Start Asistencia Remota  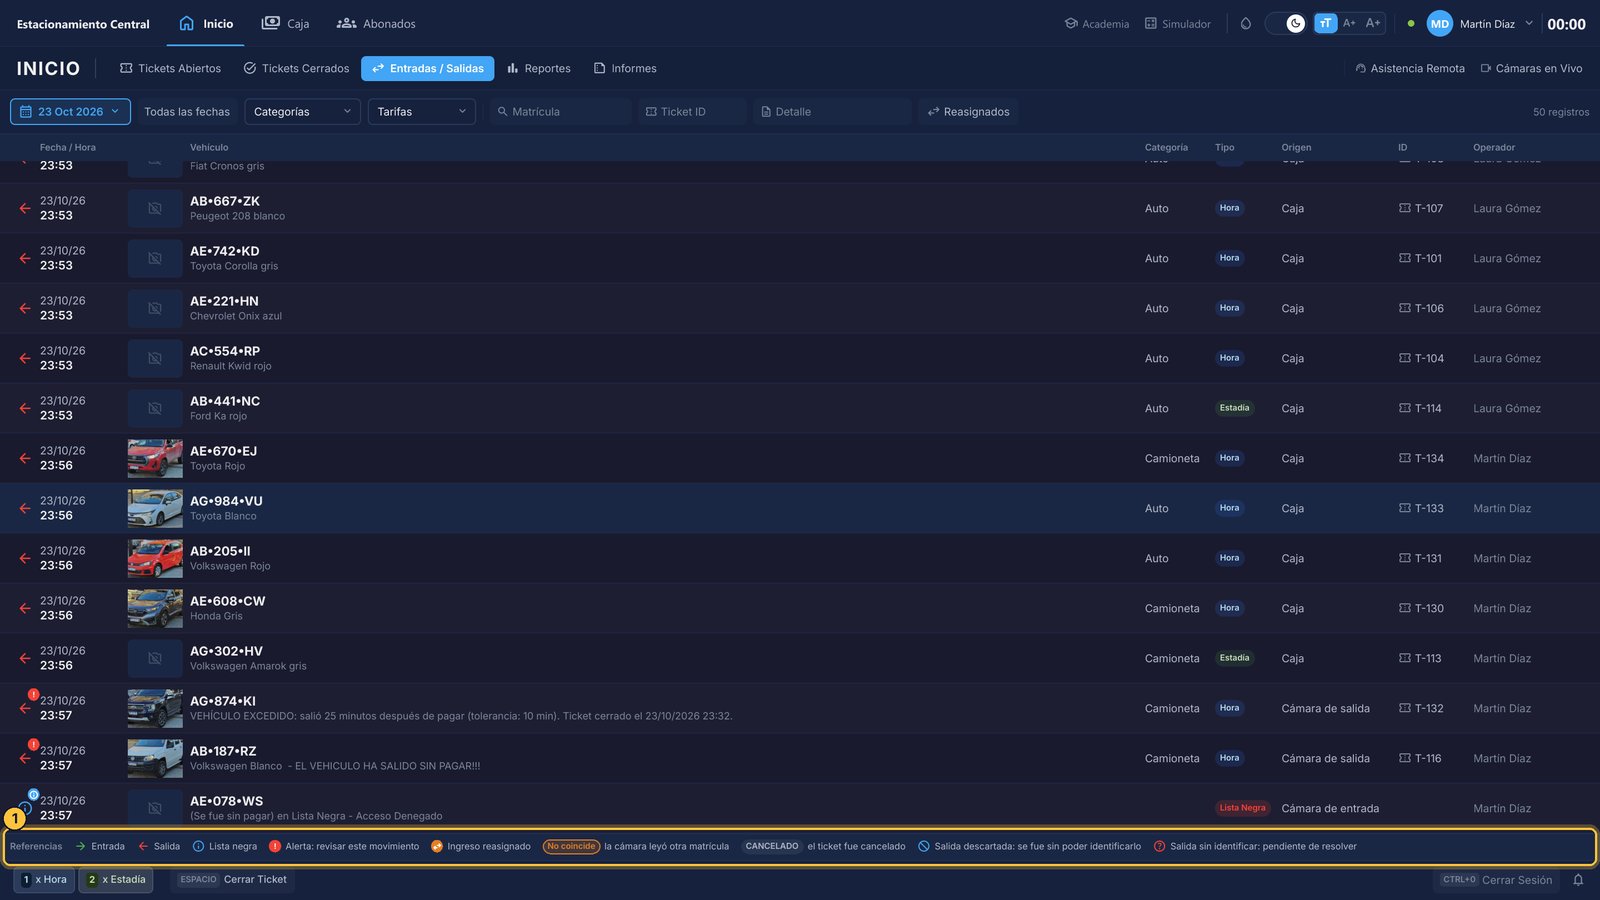point(1409,68)
